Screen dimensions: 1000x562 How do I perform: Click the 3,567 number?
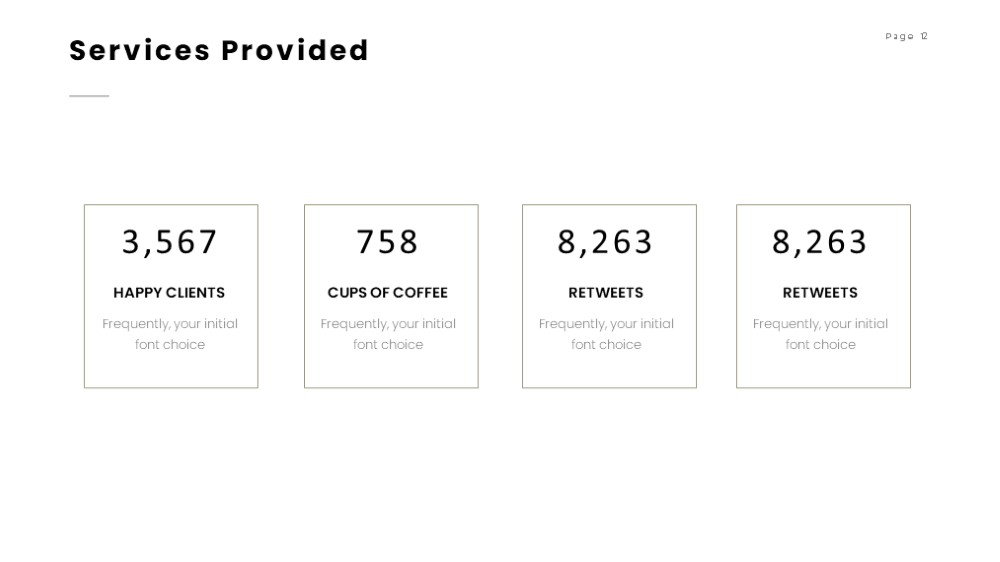[170, 242]
